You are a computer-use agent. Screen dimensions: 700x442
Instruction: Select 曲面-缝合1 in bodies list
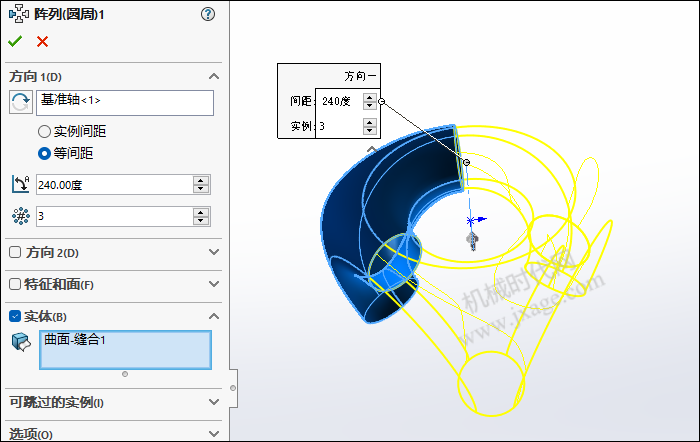tap(75, 340)
